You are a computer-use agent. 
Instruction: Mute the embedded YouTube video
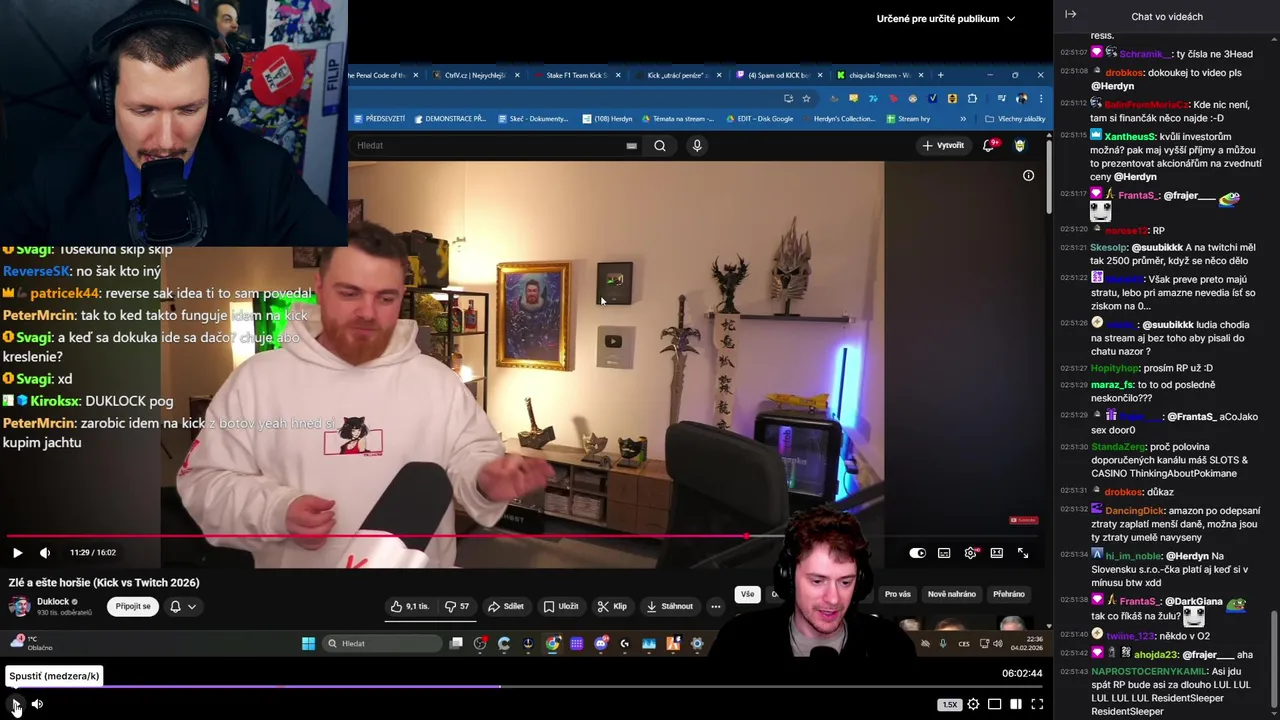(45, 552)
